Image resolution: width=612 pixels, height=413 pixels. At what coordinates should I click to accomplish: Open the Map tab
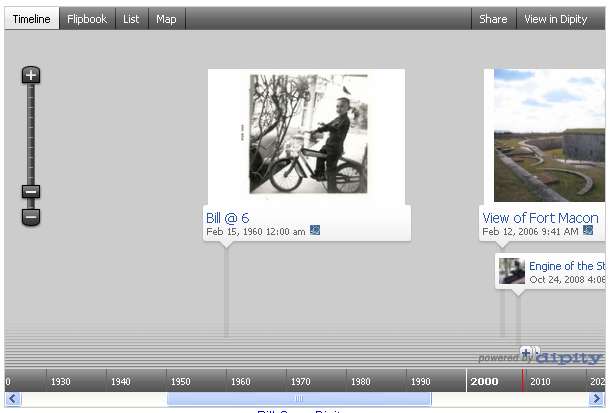click(x=166, y=19)
